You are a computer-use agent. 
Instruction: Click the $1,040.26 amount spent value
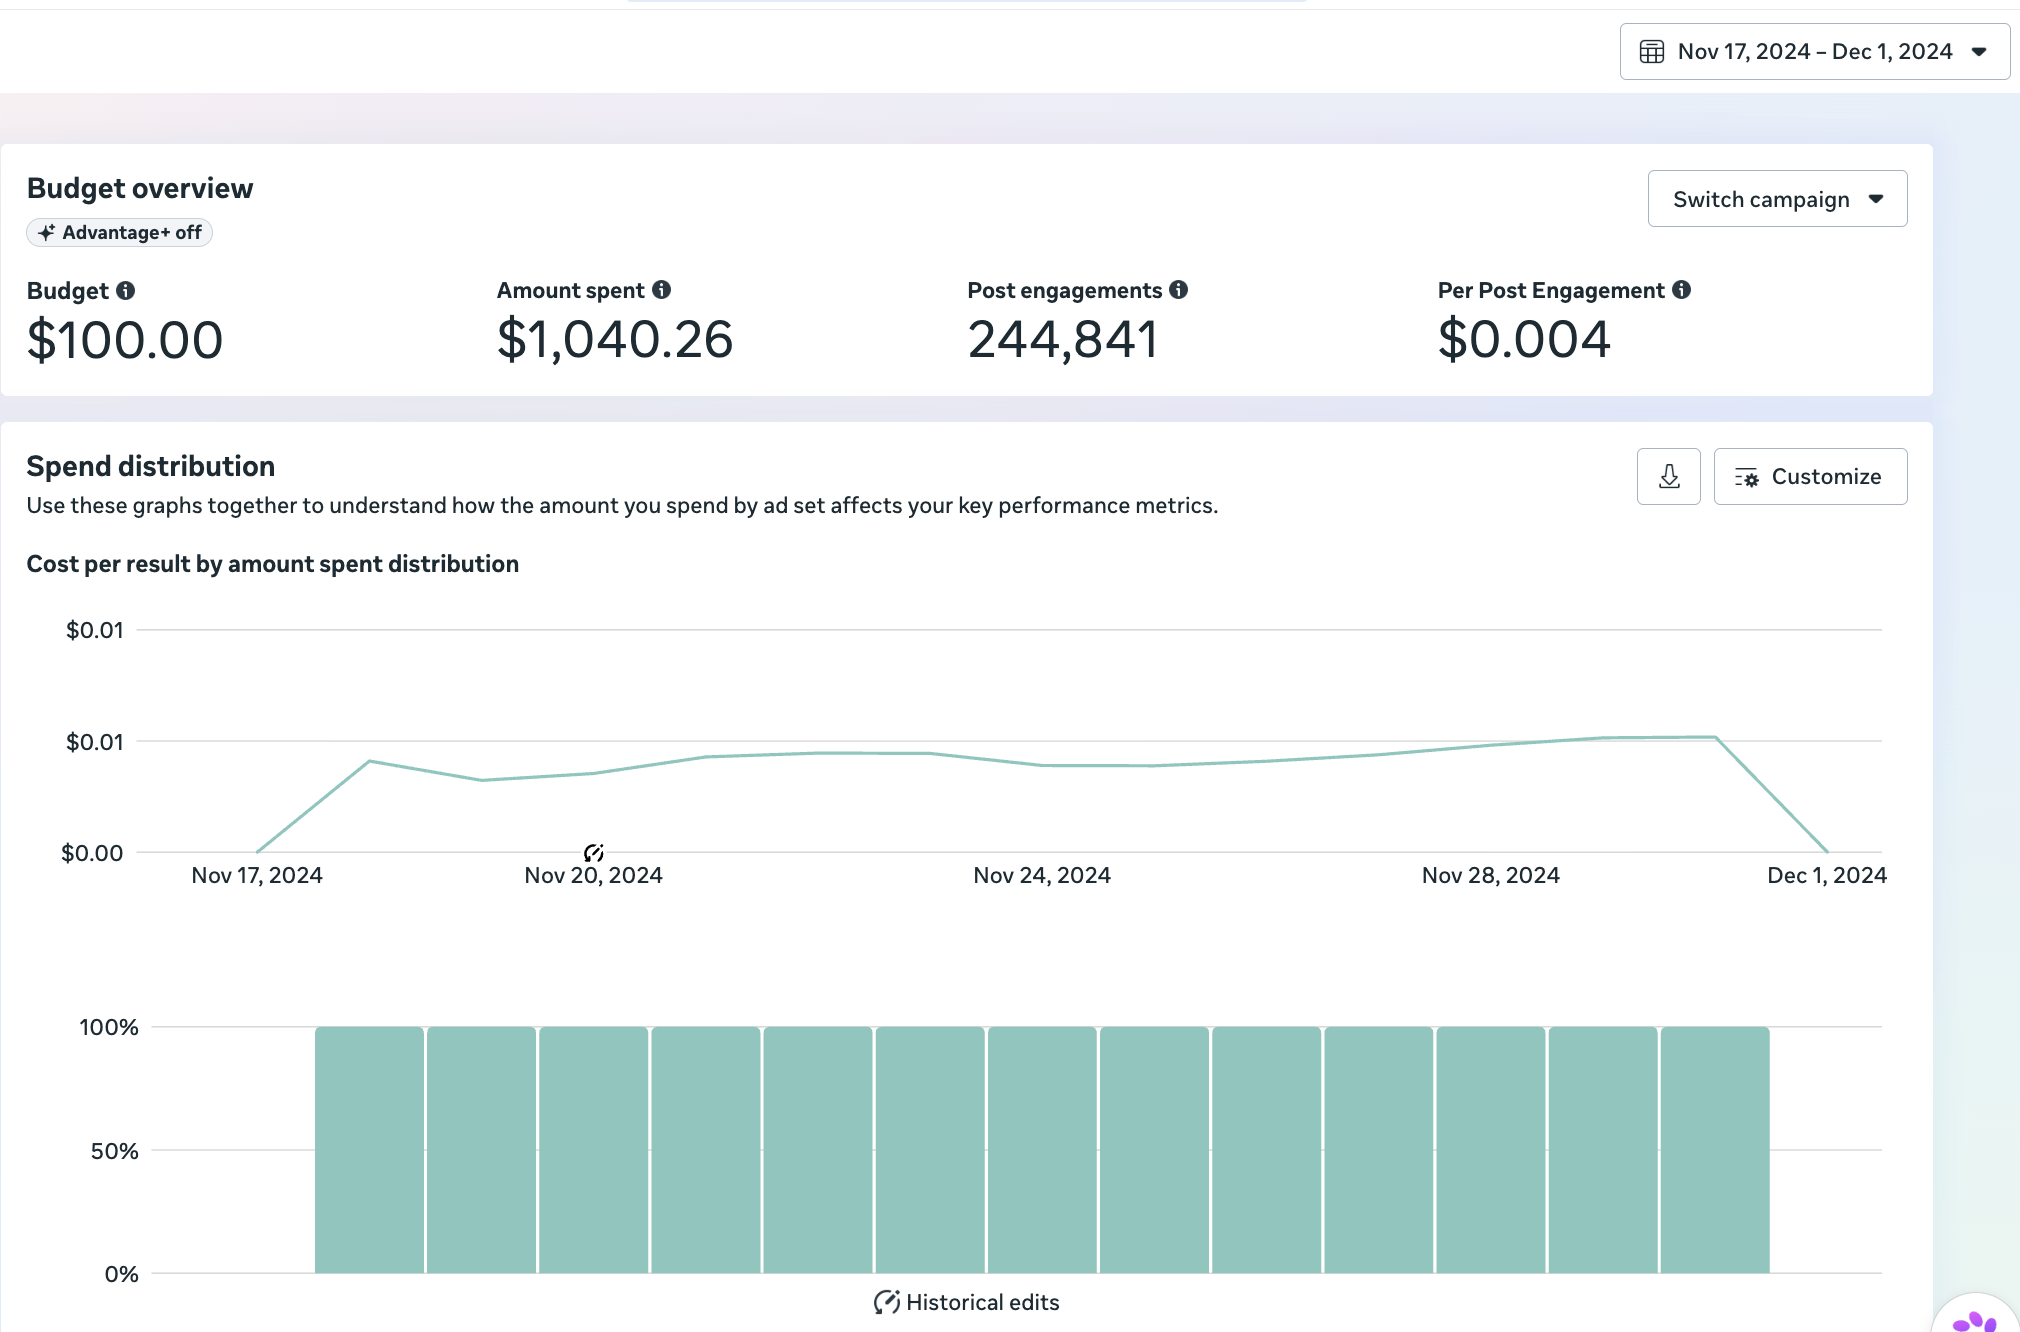[x=615, y=340]
